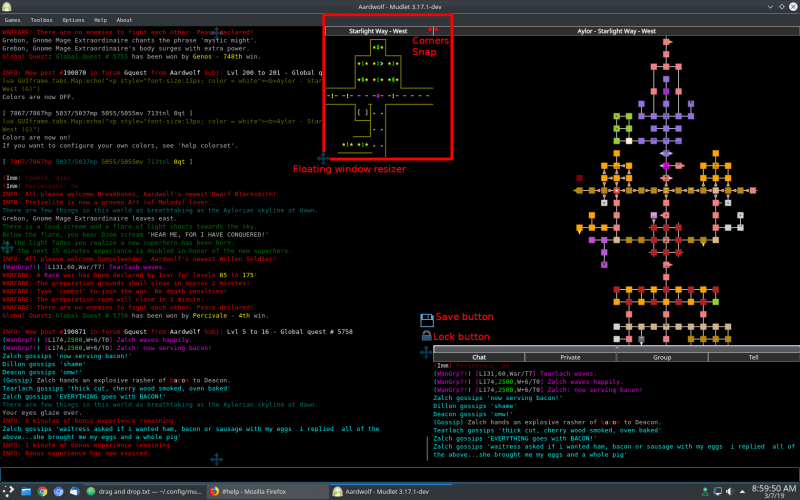This screenshot has height=500, width=800.
Task: Switch to drag and drop.txt editor window
Action: click(144, 491)
